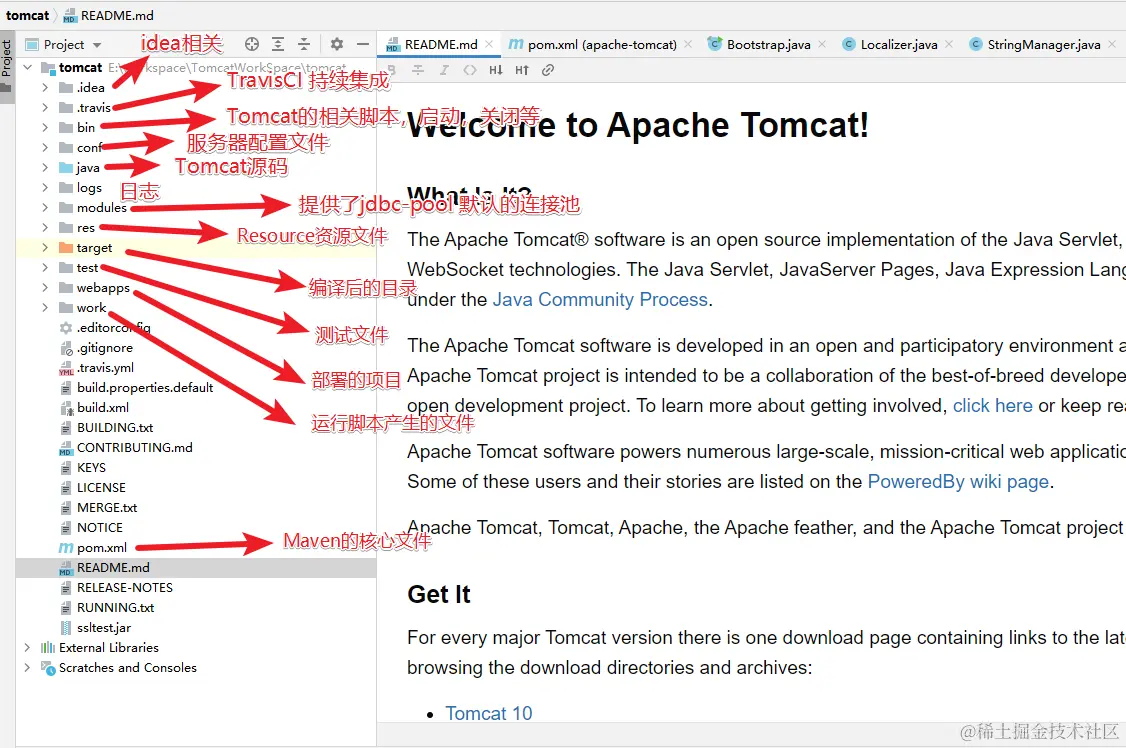Open Project panel settings gear
The height and width of the screenshot is (748, 1126).
click(x=337, y=45)
